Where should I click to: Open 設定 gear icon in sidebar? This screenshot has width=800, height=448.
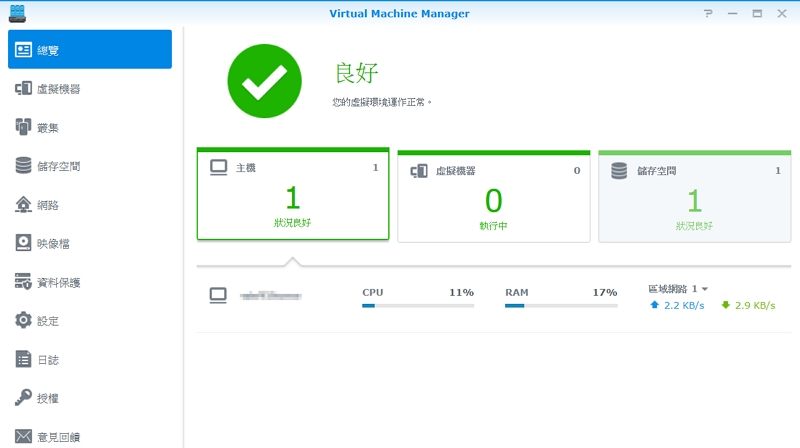click(23, 321)
